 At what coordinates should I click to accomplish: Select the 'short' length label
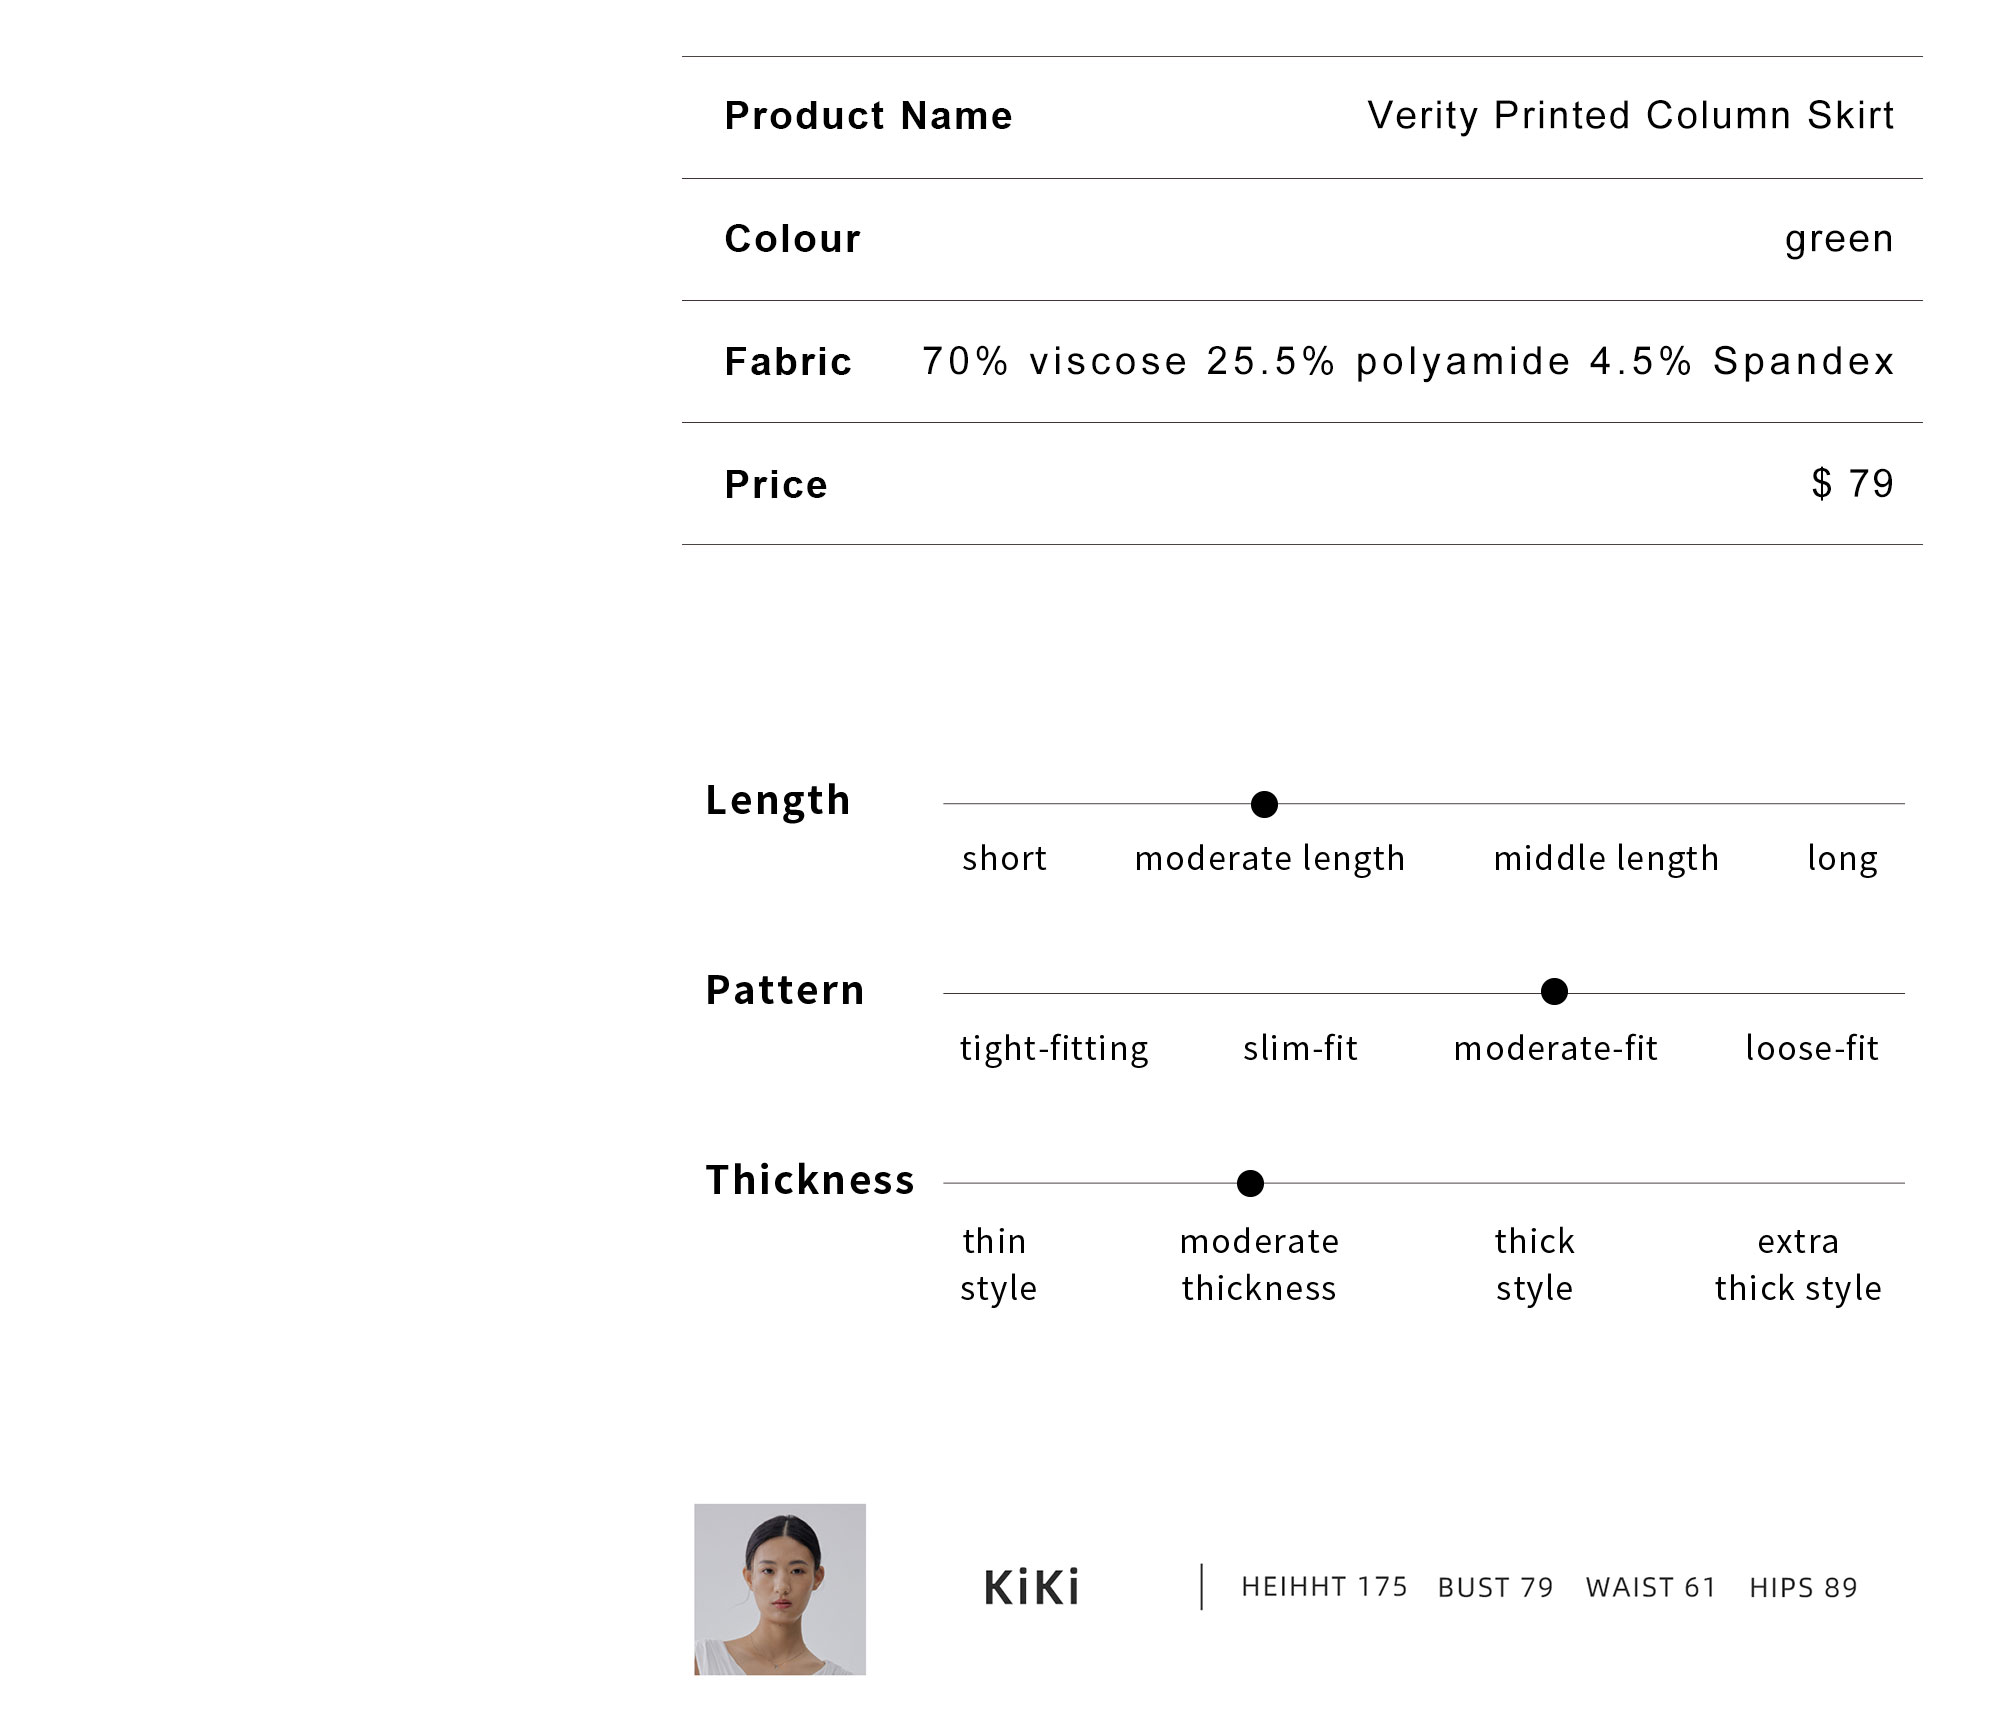point(1004,858)
